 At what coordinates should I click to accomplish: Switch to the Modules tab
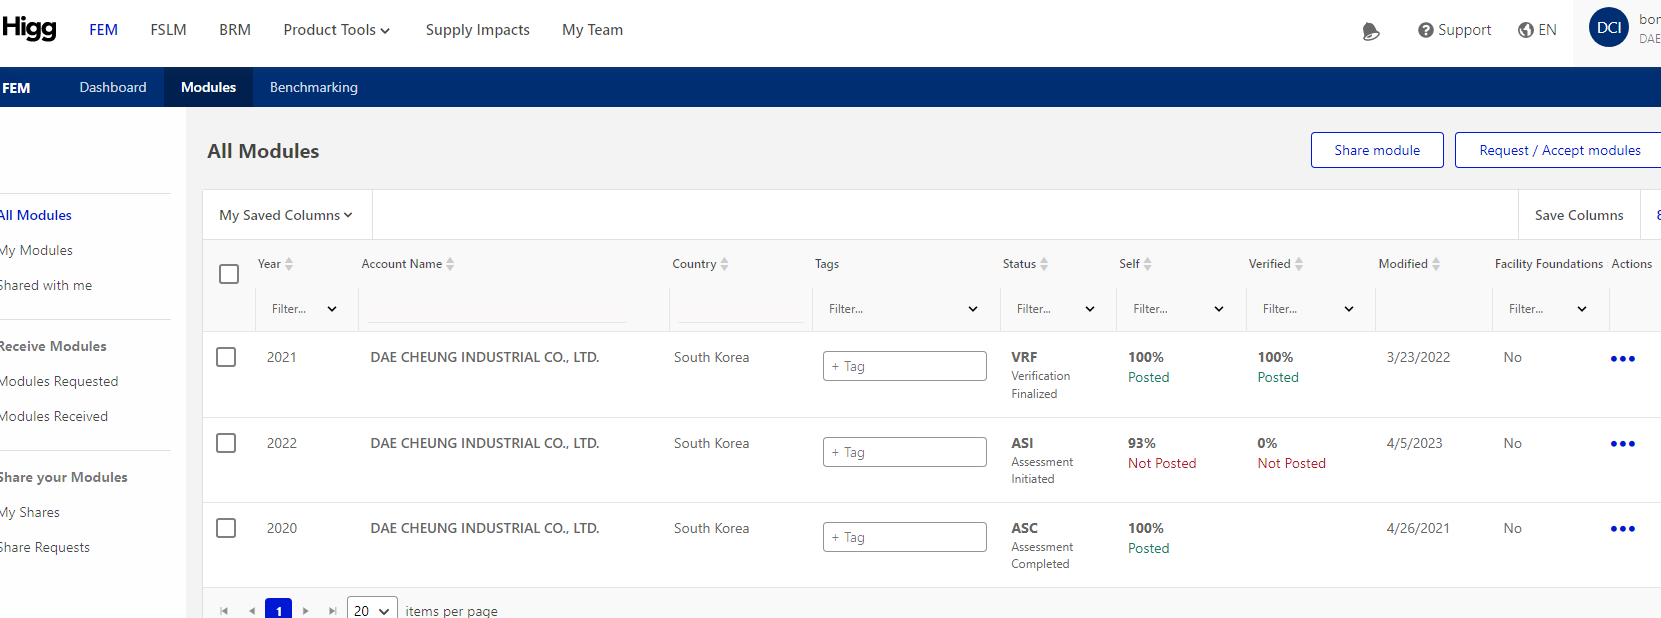(x=208, y=87)
